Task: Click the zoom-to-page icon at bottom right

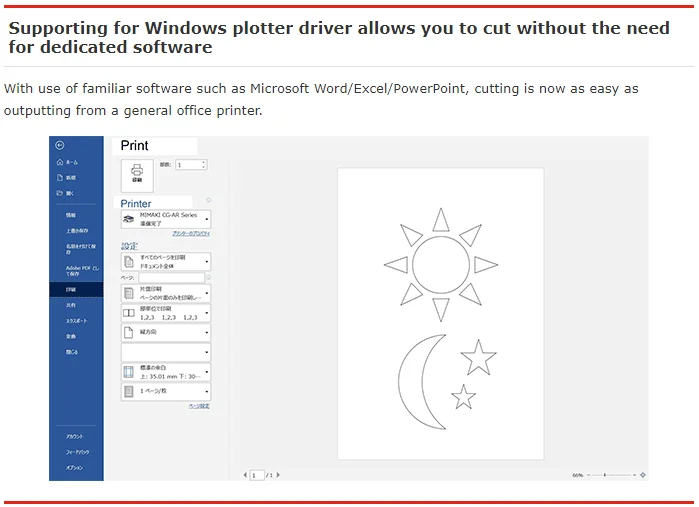Action: point(643,475)
